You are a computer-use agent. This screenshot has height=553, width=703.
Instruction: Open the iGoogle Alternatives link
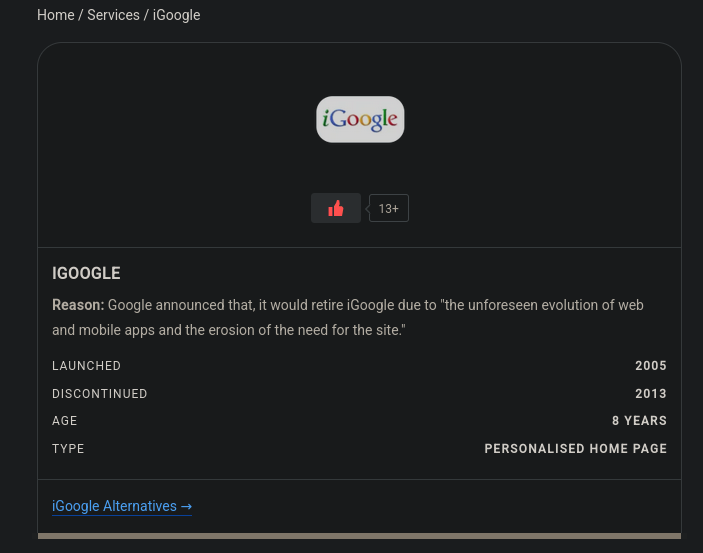point(114,507)
